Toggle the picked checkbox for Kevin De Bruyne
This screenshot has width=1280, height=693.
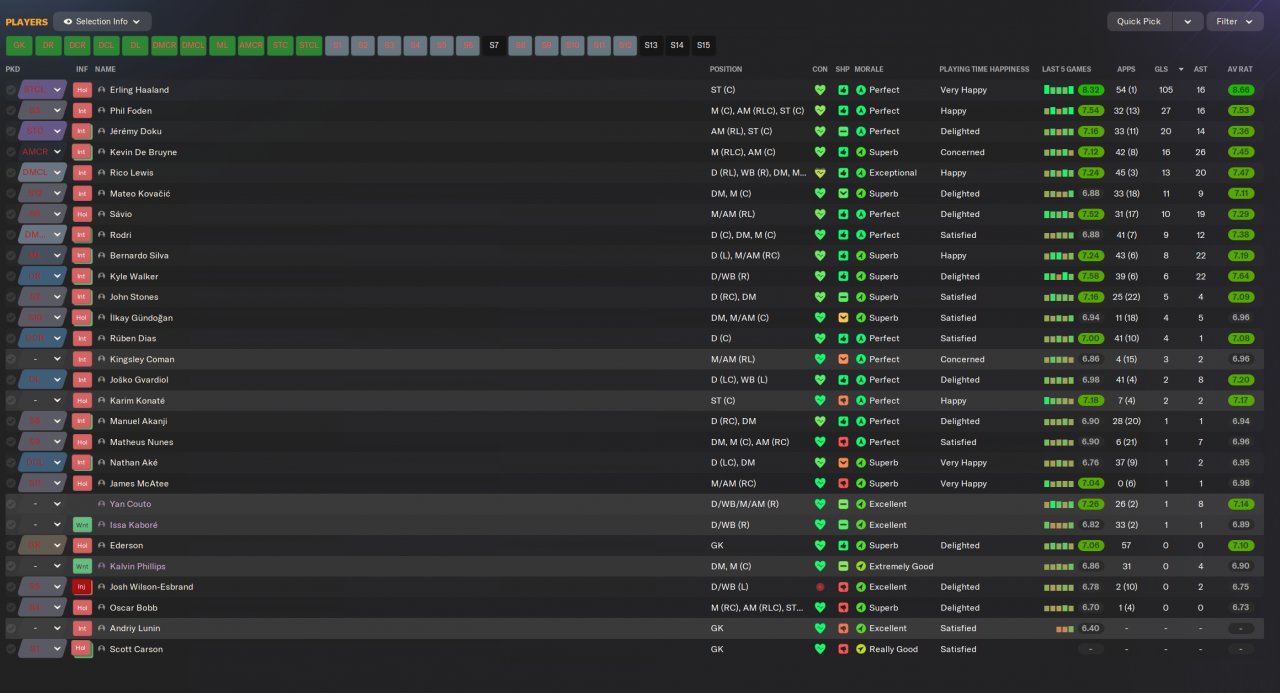pyautogui.click(x=11, y=152)
